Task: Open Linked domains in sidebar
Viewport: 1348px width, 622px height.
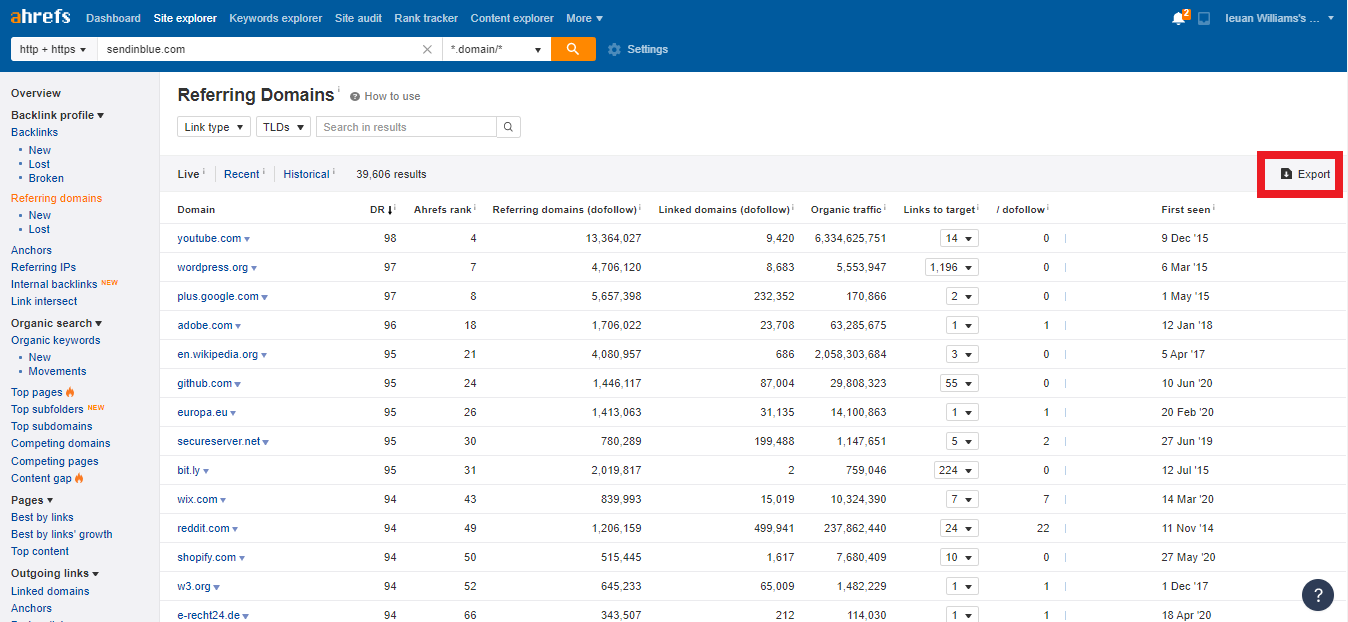Action: click(x=50, y=591)
